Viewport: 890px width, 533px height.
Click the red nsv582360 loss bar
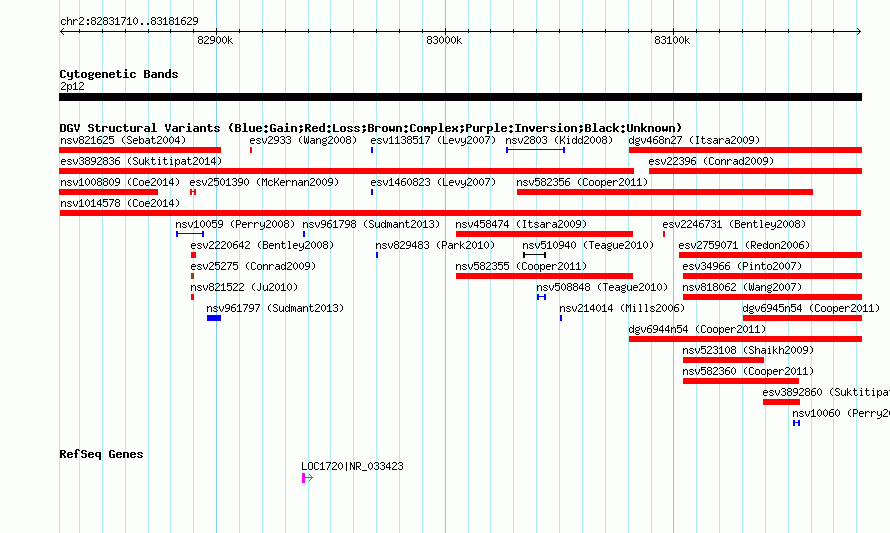click(741, 381)
